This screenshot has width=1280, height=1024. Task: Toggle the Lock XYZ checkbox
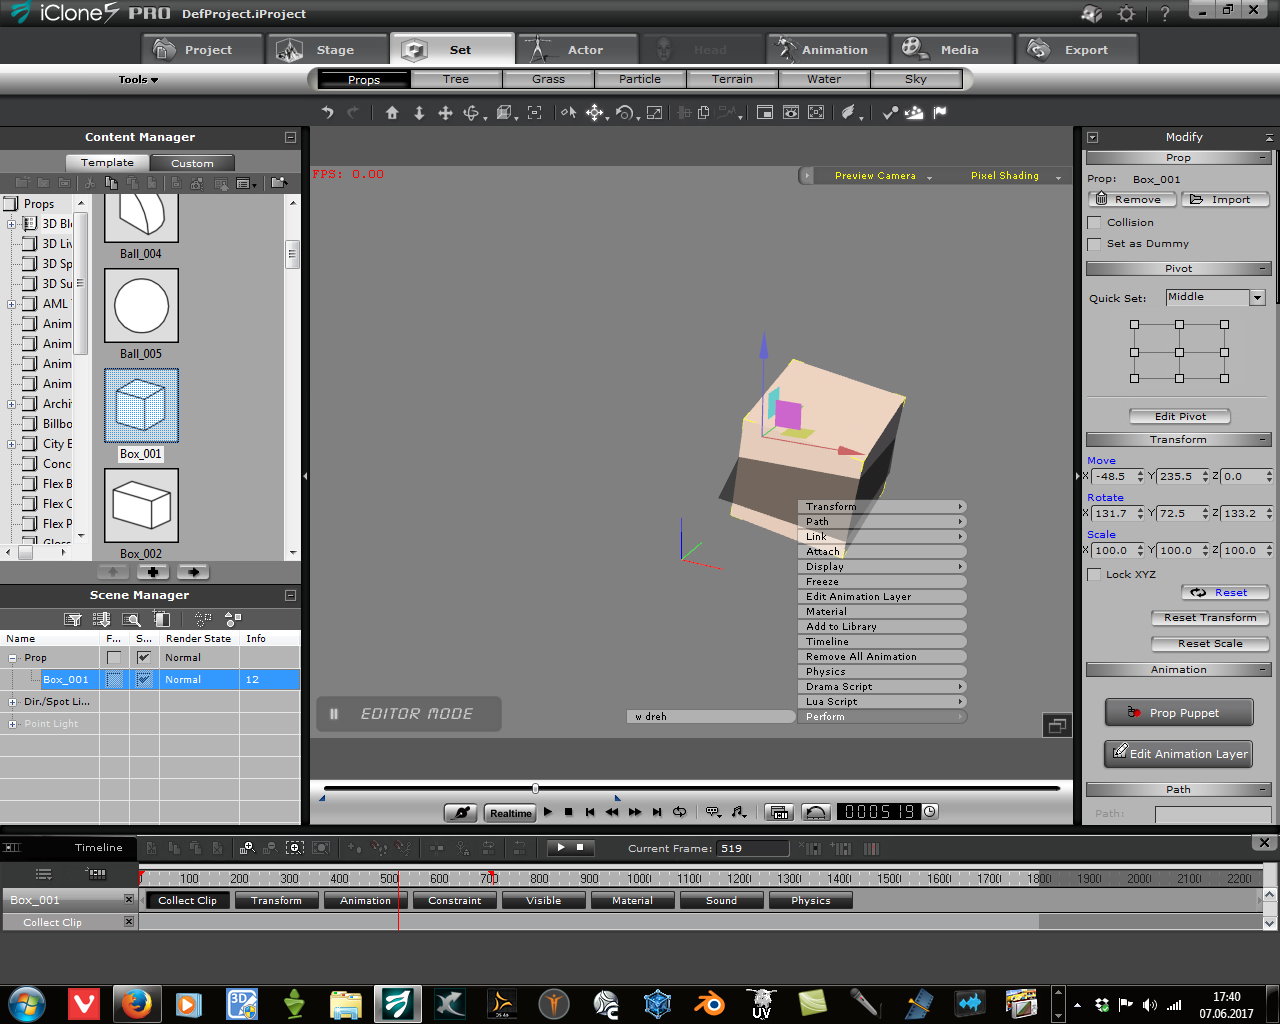click(1094, 575)
